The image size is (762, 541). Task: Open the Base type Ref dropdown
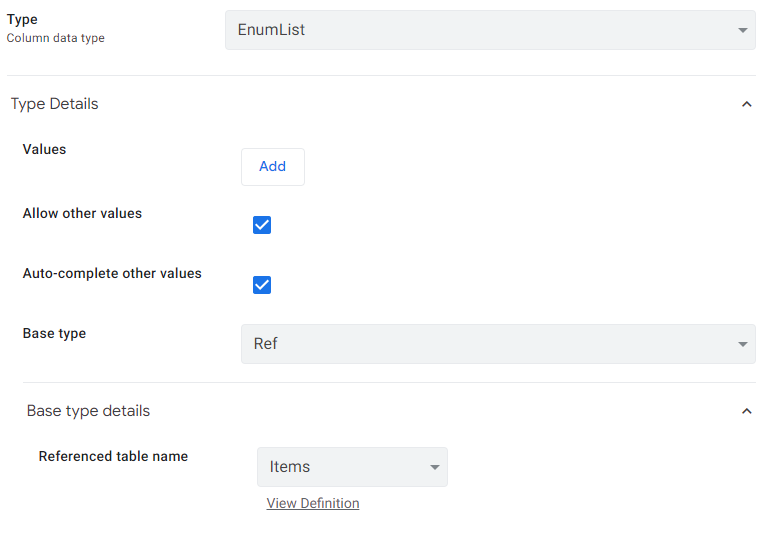[x=498, y=344]
